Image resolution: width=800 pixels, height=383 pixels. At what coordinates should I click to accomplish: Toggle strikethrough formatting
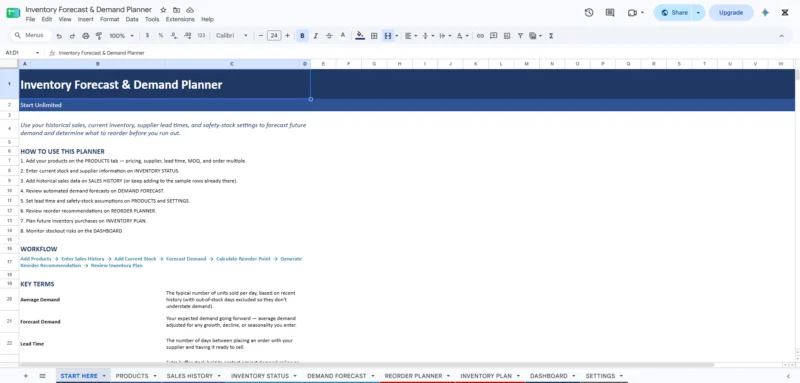point(329,36)
